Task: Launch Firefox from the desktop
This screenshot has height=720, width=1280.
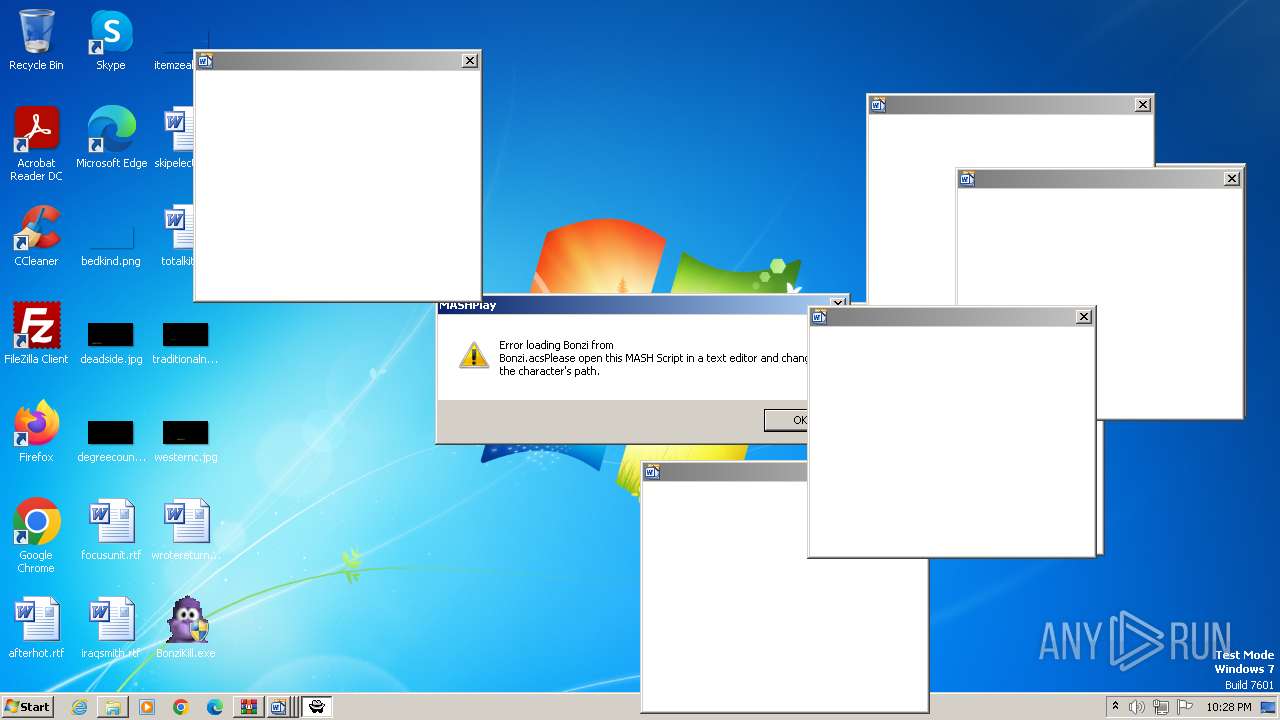Action: 36,431
